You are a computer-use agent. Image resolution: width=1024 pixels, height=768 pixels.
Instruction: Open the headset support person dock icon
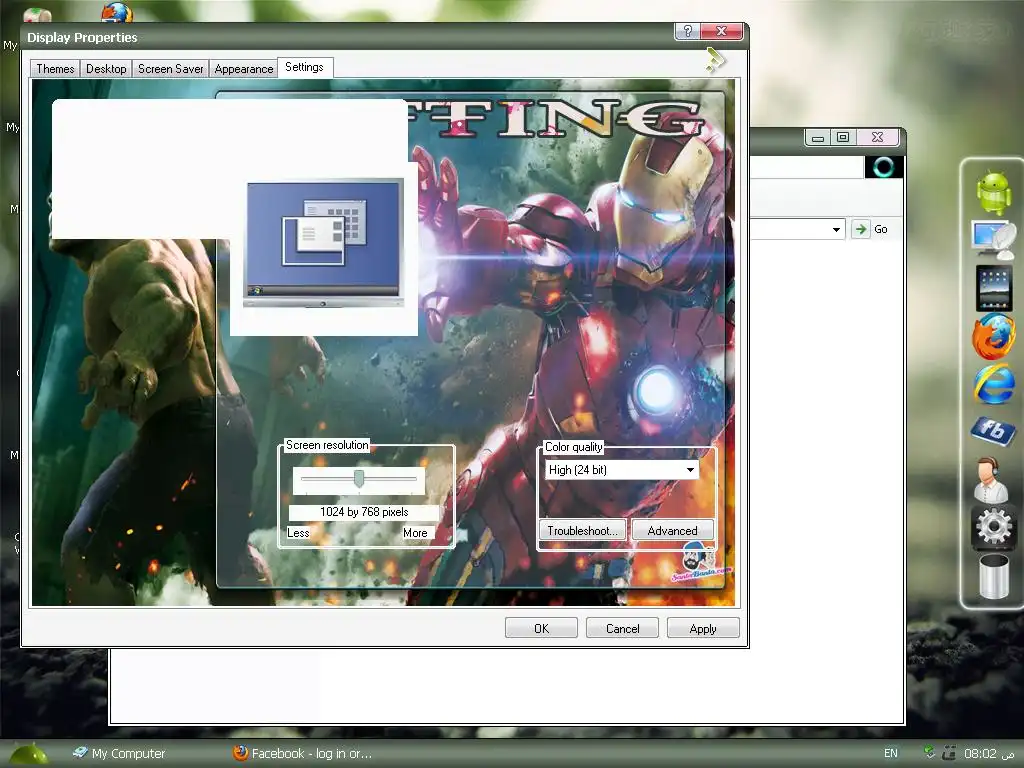(992, 480)
